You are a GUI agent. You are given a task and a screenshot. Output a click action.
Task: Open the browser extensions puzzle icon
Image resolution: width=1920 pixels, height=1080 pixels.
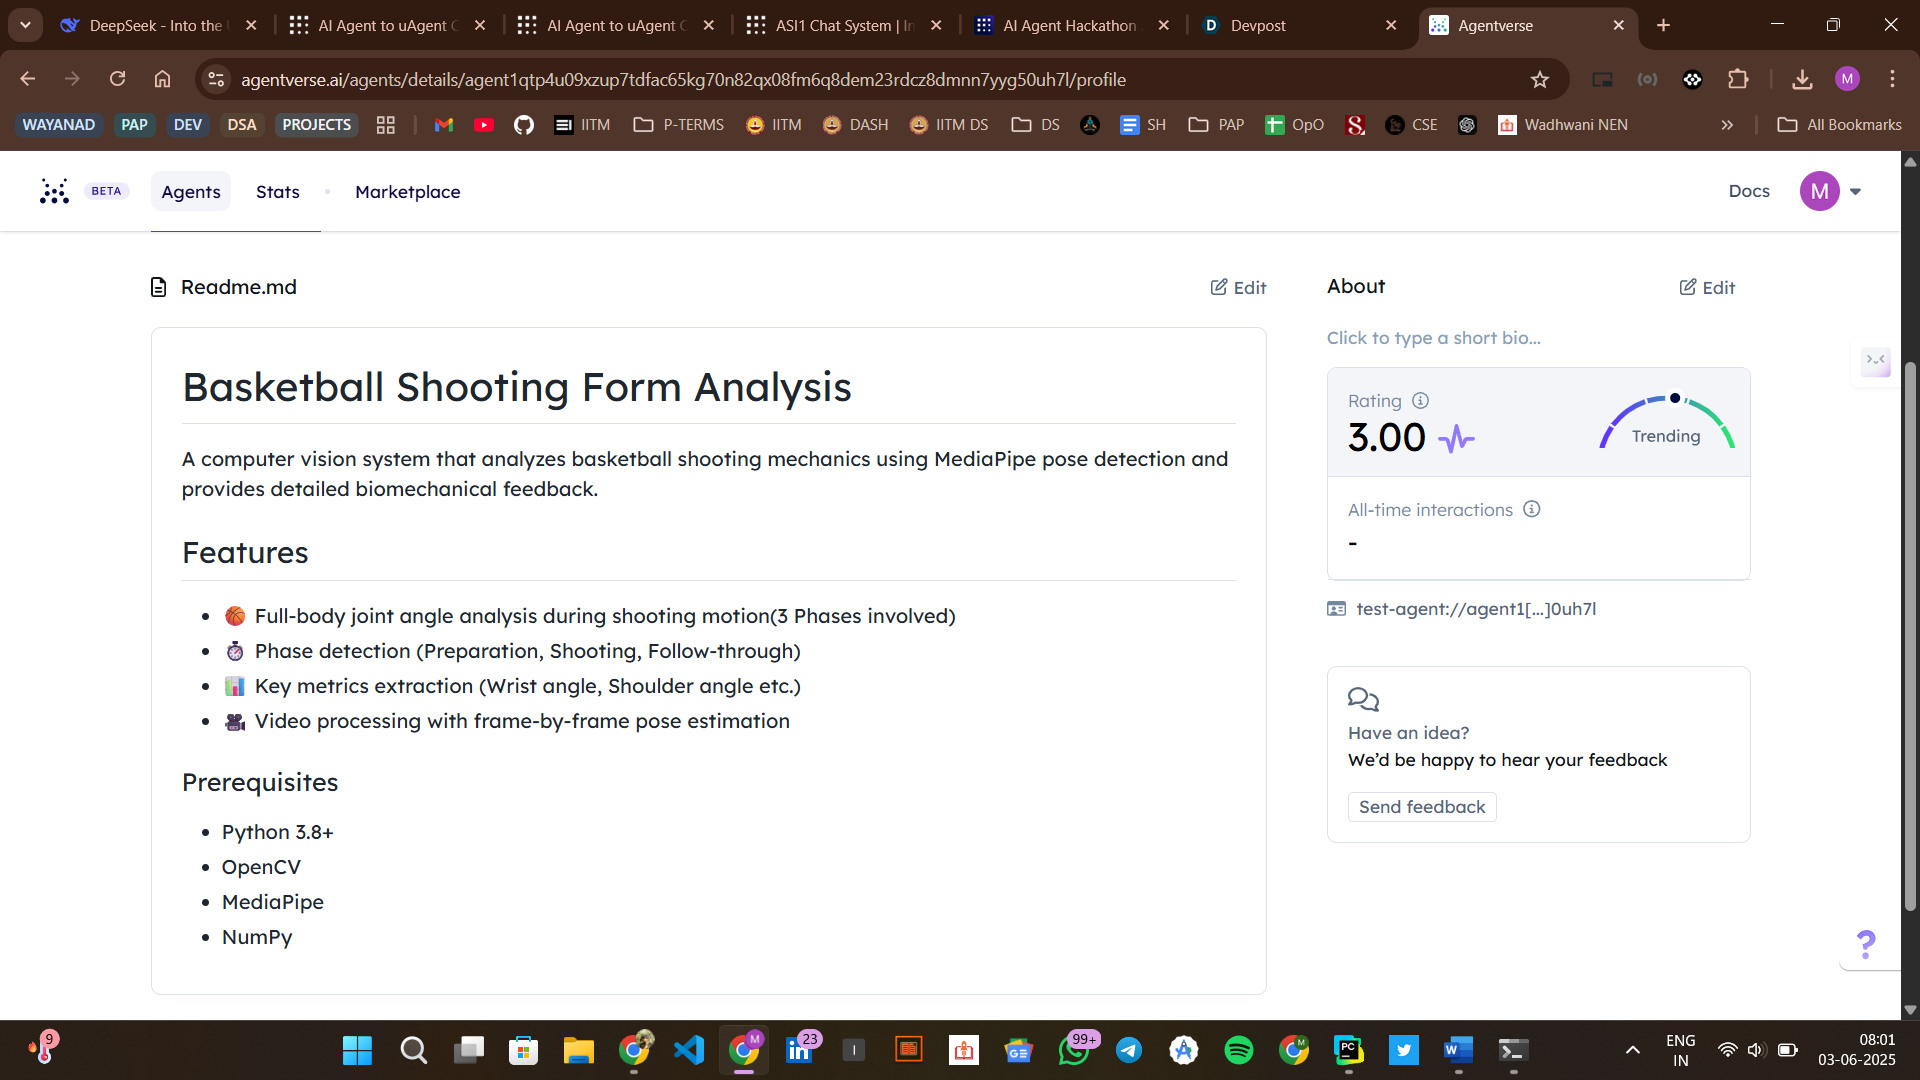click(x=1738, y=80)
